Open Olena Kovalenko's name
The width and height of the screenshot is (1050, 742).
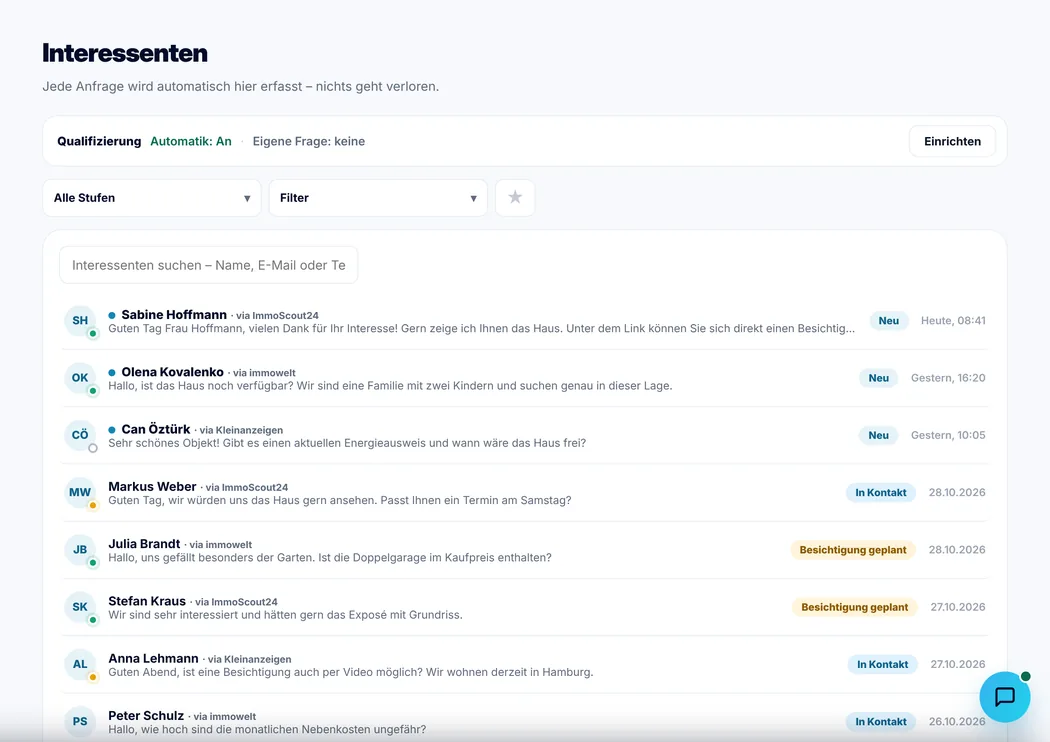173,372
